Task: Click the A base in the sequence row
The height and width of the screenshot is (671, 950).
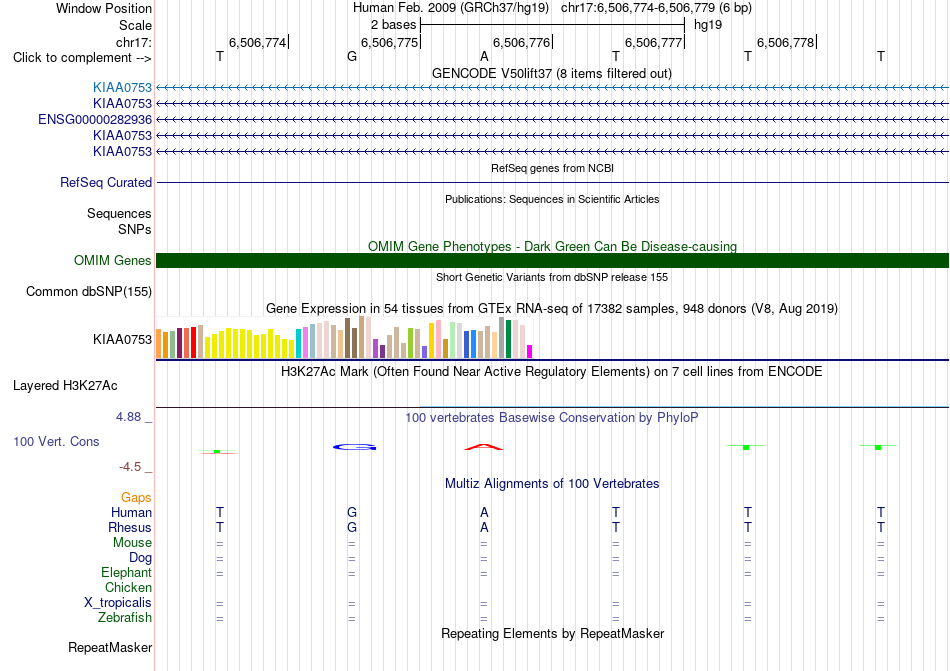Action: (x=484, y=57)
